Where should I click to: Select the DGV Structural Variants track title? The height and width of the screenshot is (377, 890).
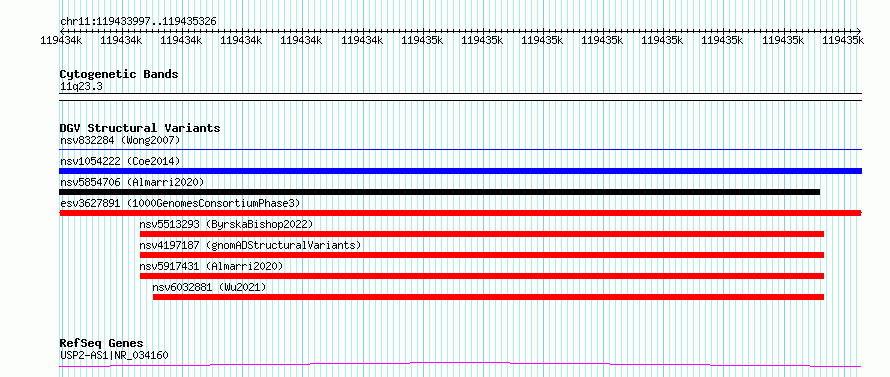140,128
